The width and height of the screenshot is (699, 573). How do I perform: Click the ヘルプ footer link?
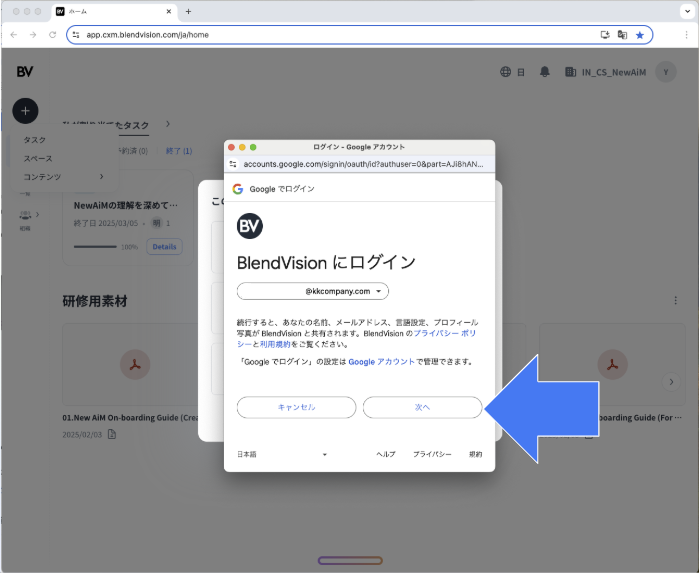(386, 454)
